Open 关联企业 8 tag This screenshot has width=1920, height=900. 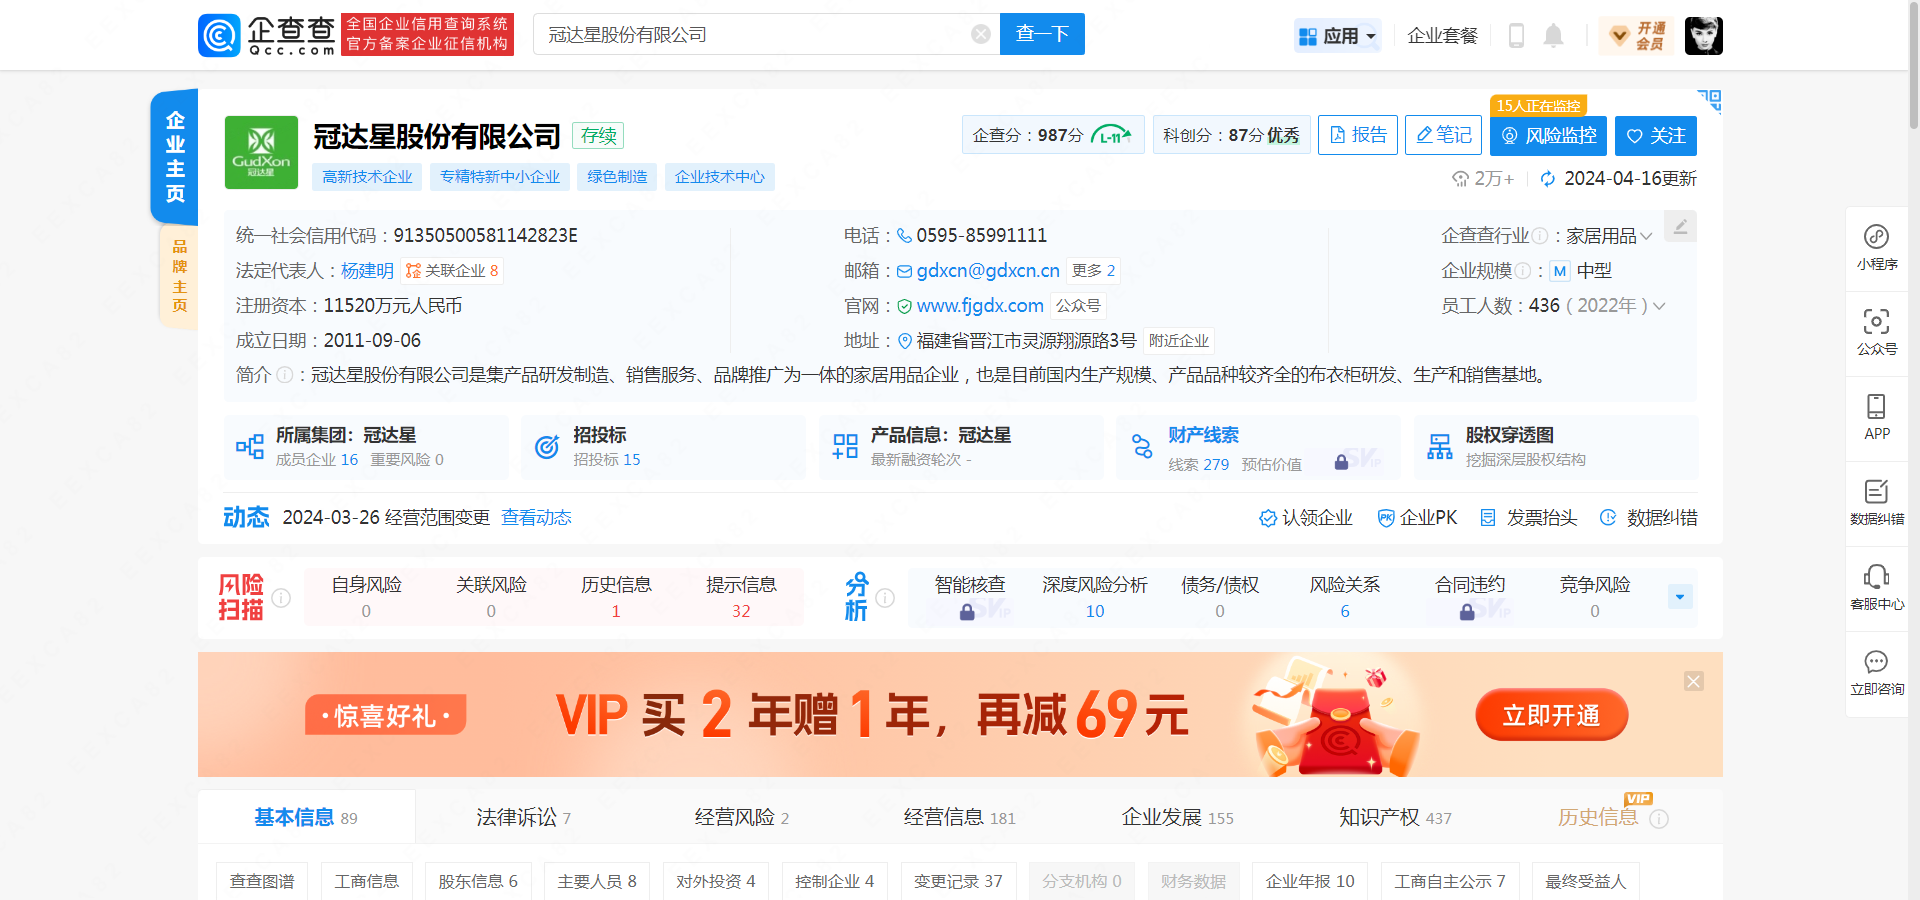452,271
